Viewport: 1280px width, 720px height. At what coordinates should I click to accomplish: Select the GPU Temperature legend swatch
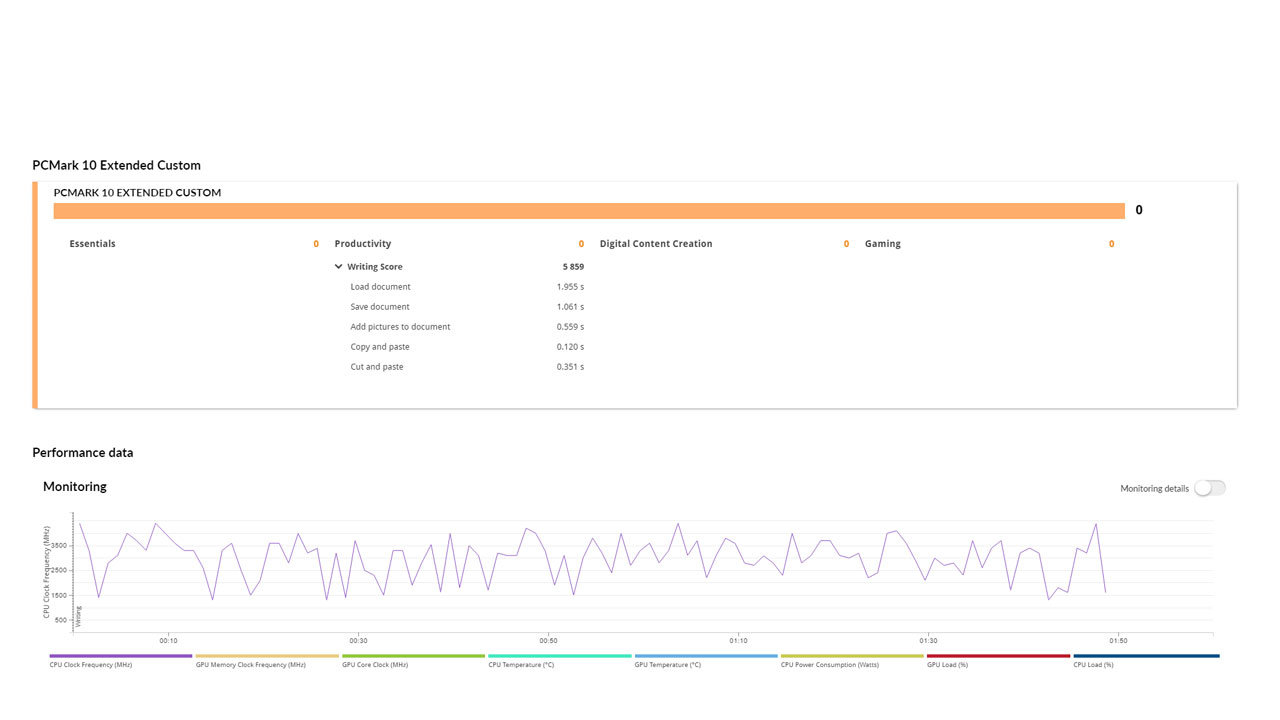pyautogui.click(x=706, y=656)
